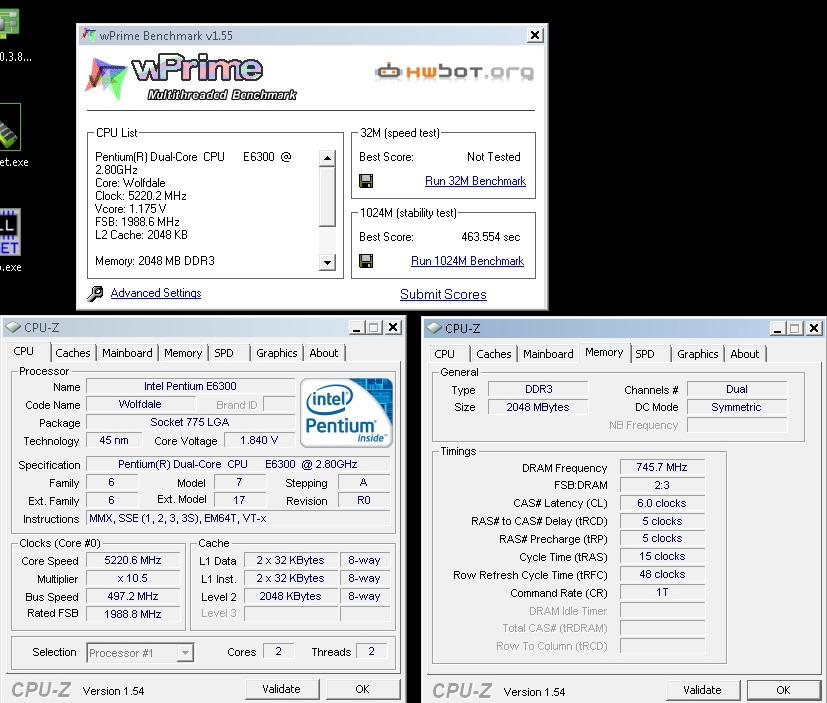The height and width of the screenshot is (703, 827).
Task: Run the 1024M Benchmark
Action: (467, 261)
